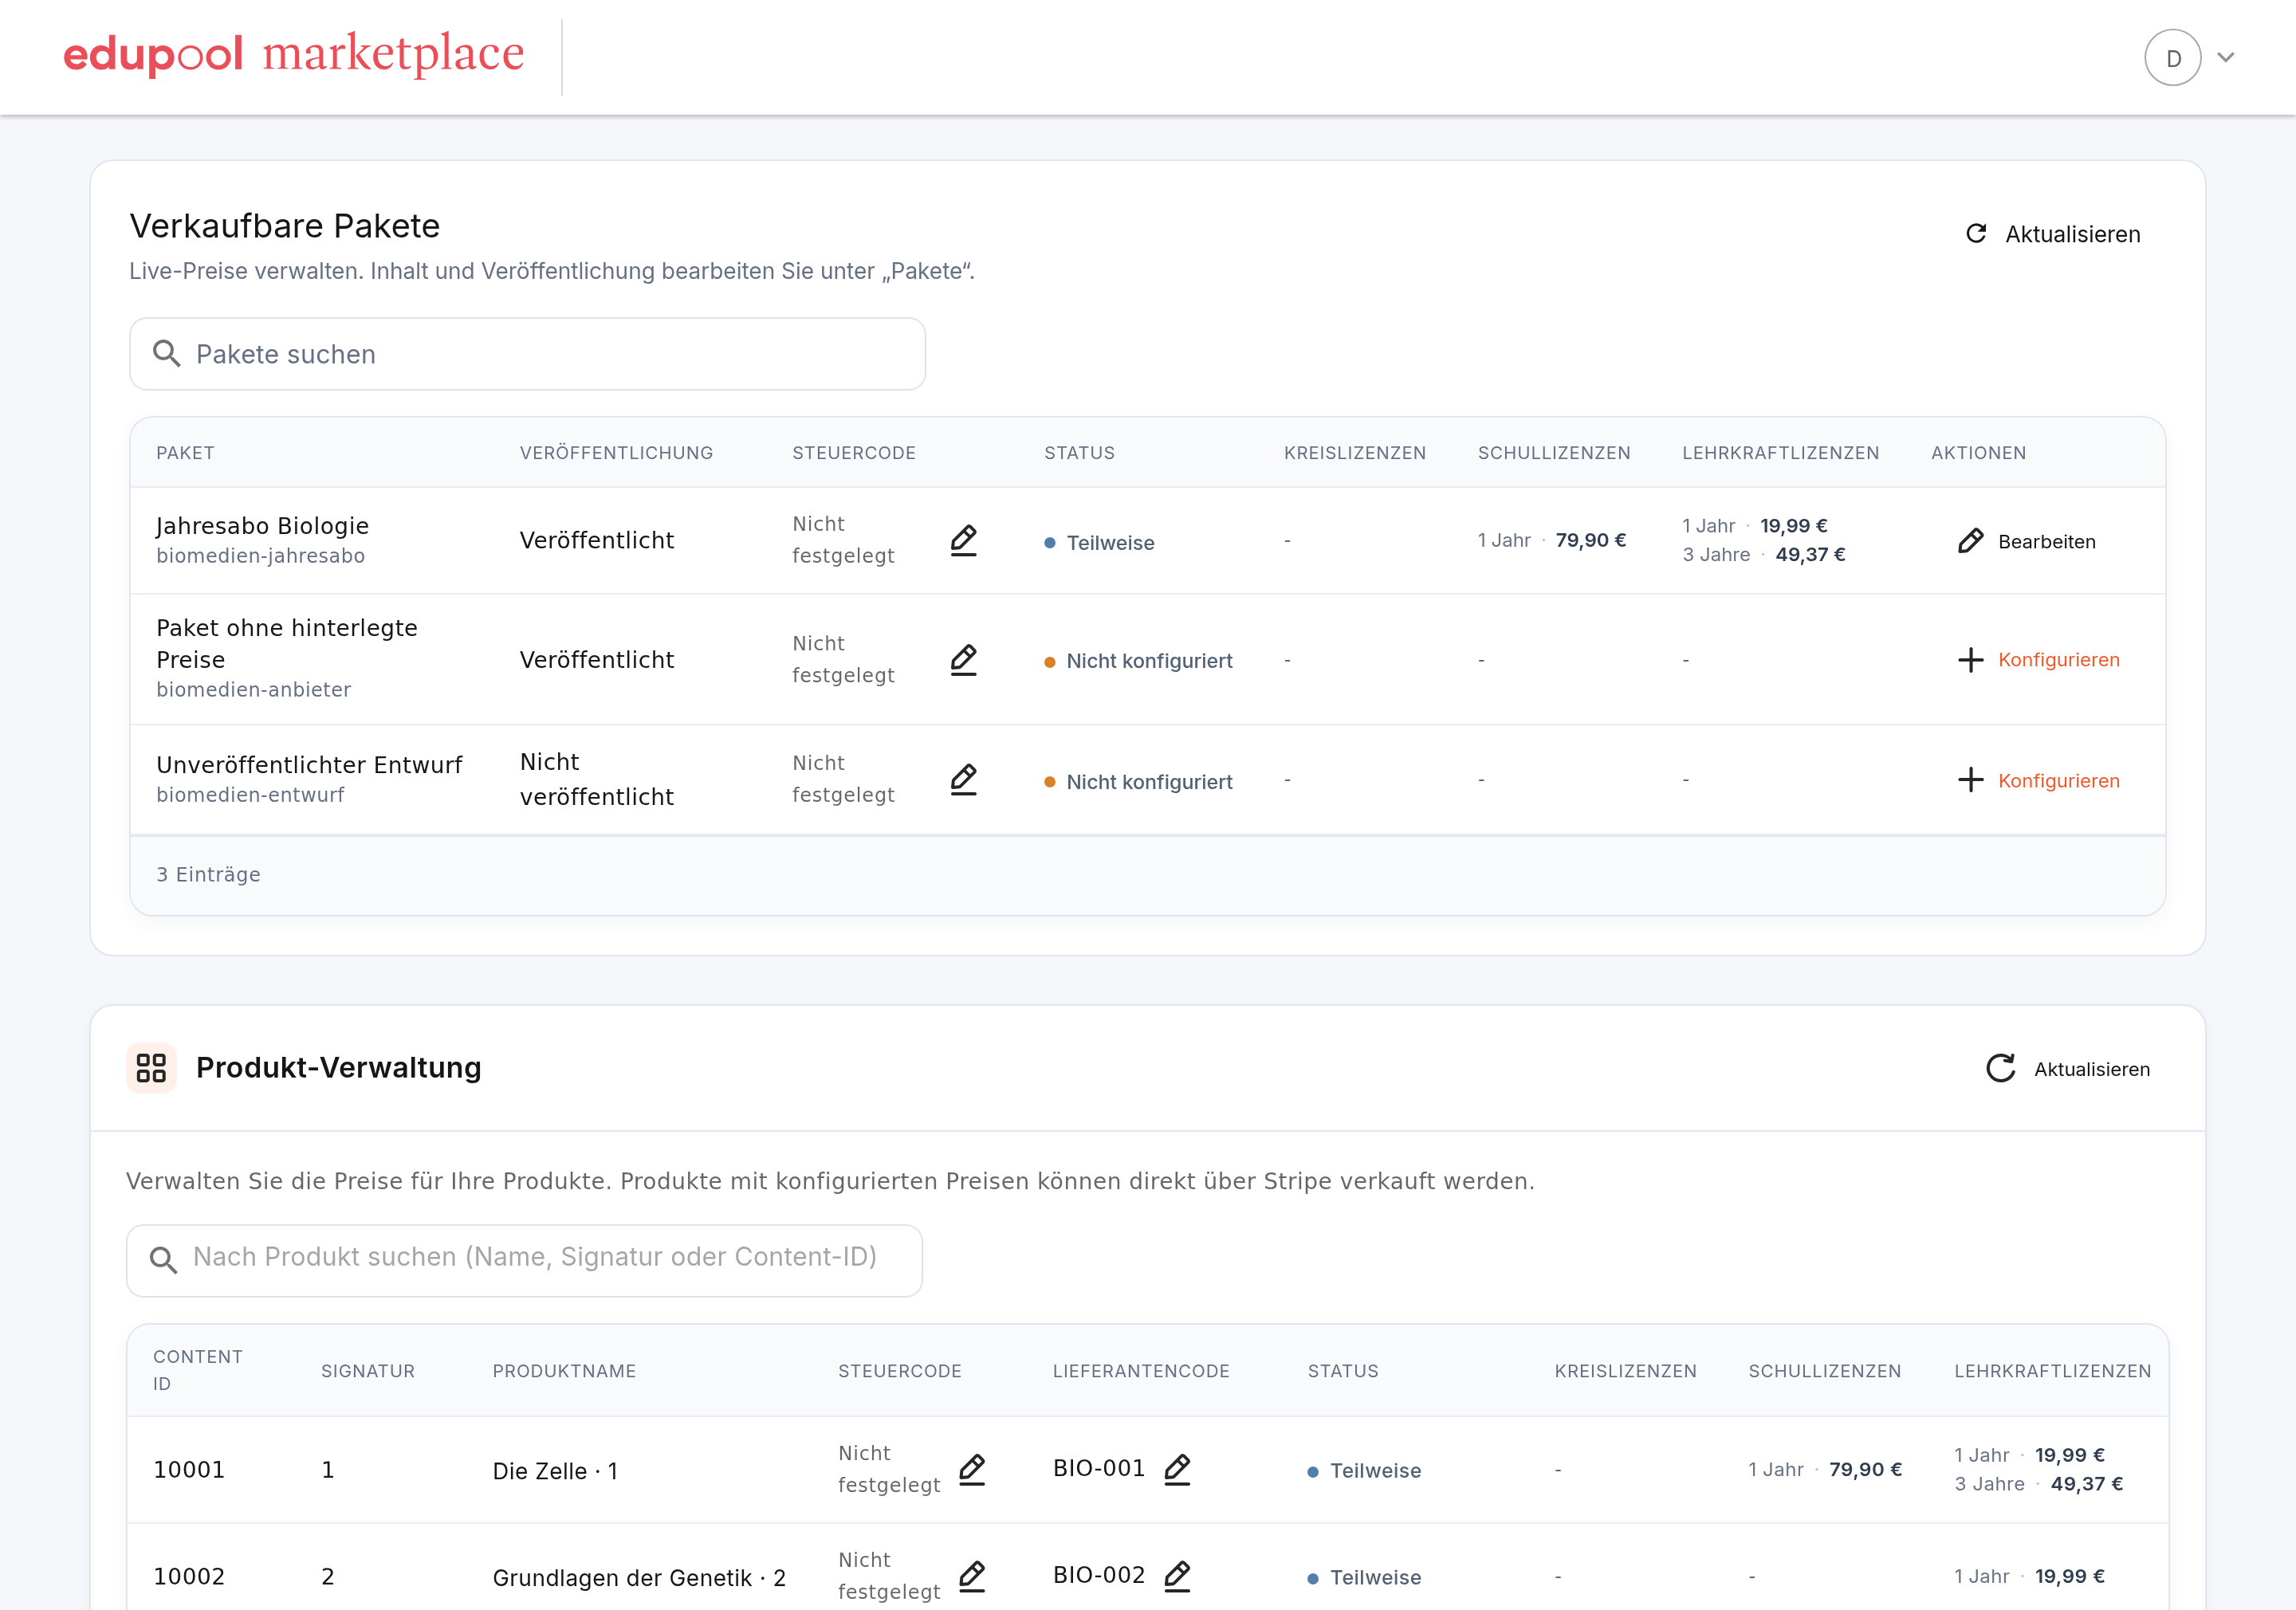Click the Unveröffentlichter Entwurf package name
Image resolution: width=2296 pixels, height=1610 pixels.
pos(309,765)
